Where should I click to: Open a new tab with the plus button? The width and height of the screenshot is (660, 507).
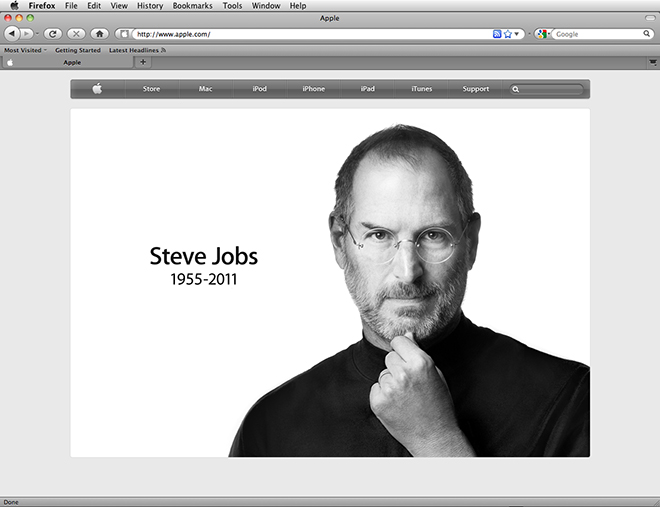click(x=143, y=62)
